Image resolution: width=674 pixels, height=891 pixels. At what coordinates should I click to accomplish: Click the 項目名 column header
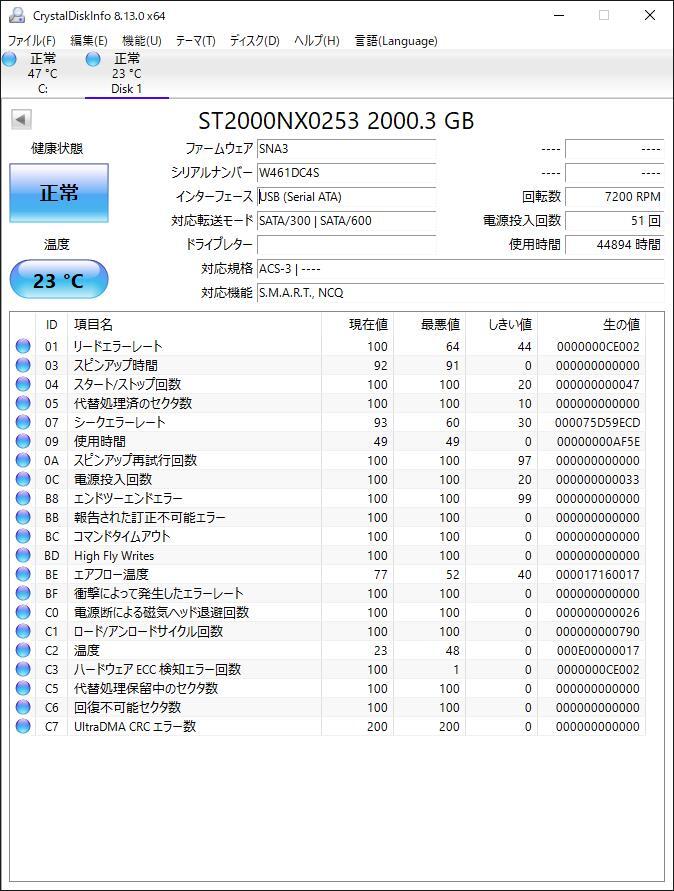tap(194, 324)
